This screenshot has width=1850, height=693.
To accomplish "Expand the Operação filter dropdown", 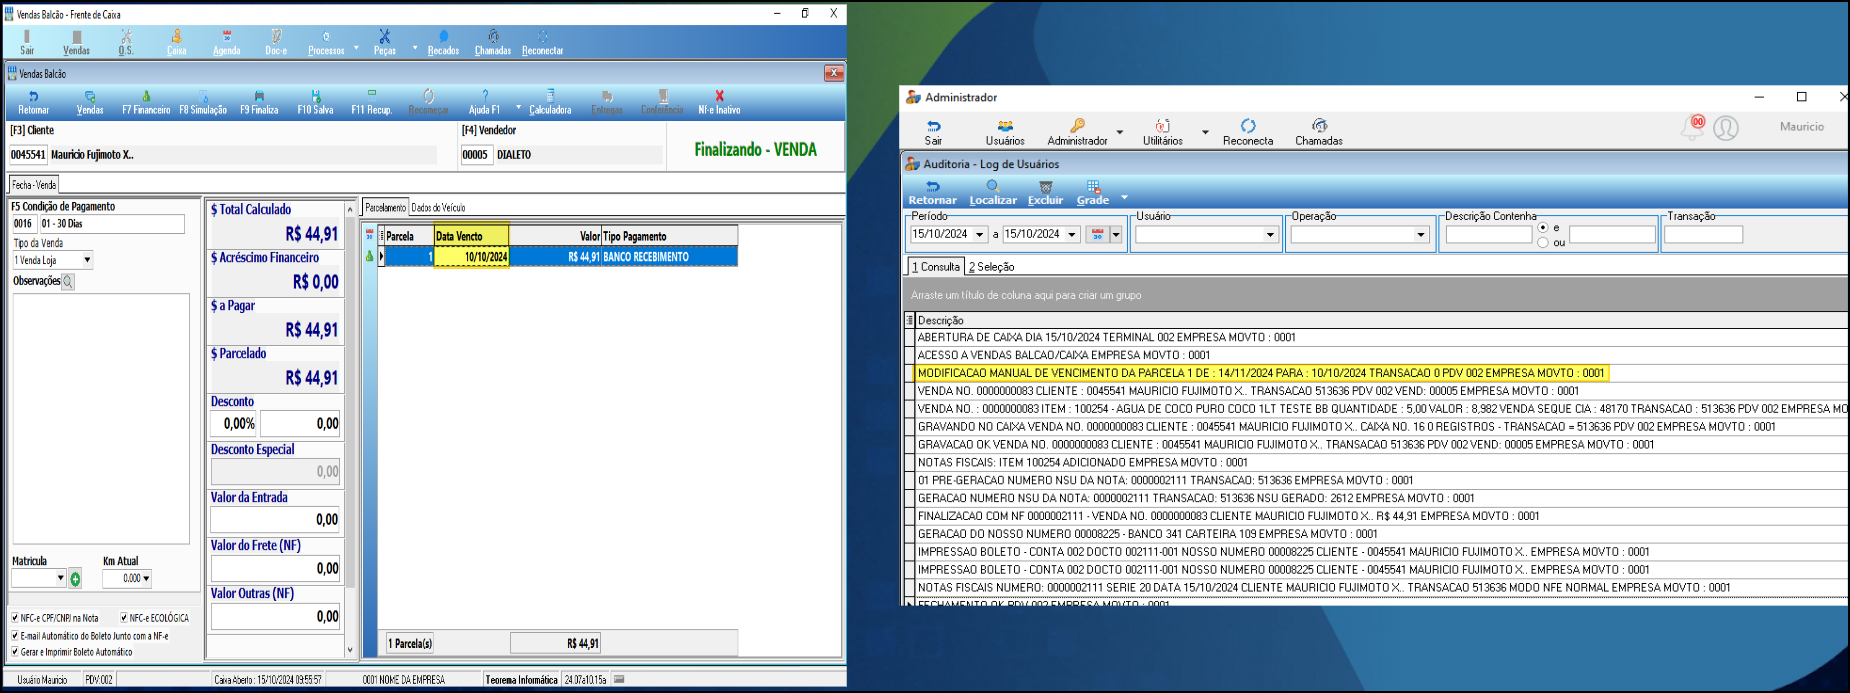I will pyautogui.click(x=1420, y=235).
